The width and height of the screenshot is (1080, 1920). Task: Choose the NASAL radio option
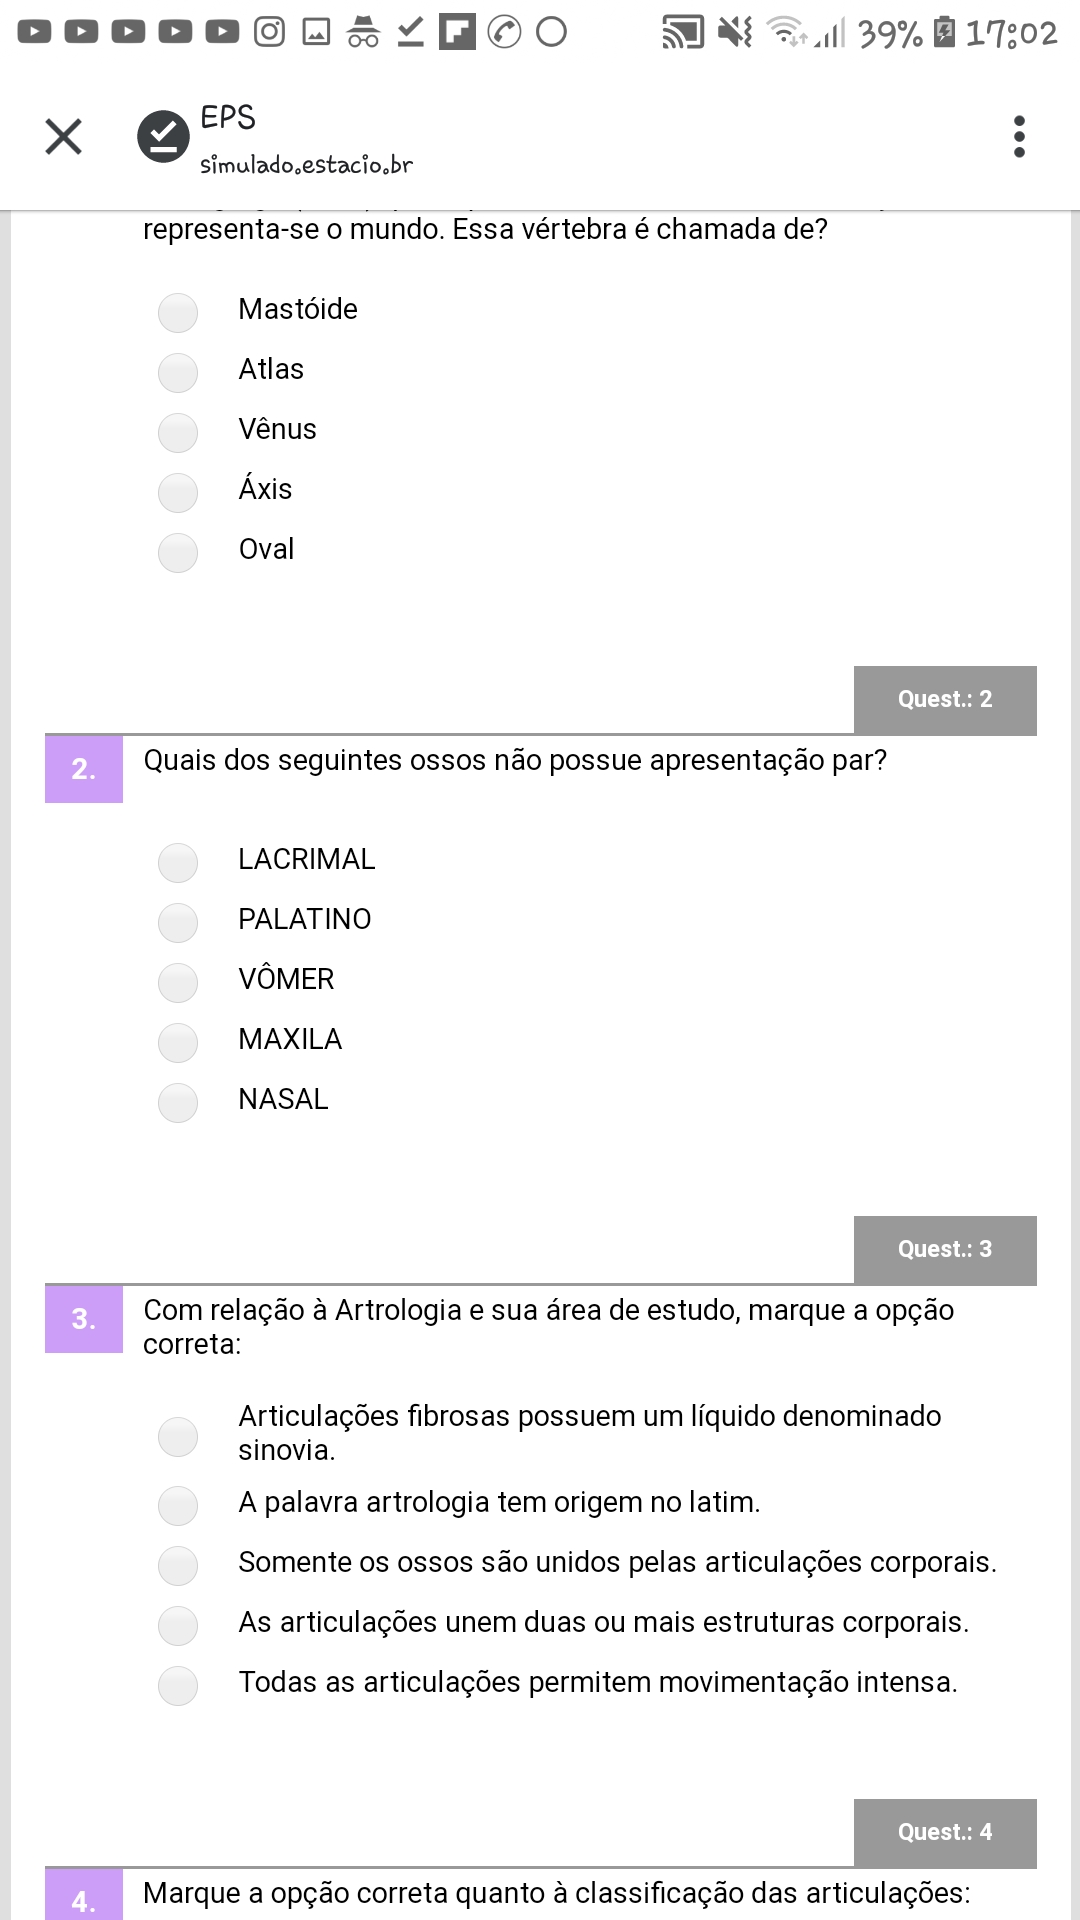pos(178,1102)
